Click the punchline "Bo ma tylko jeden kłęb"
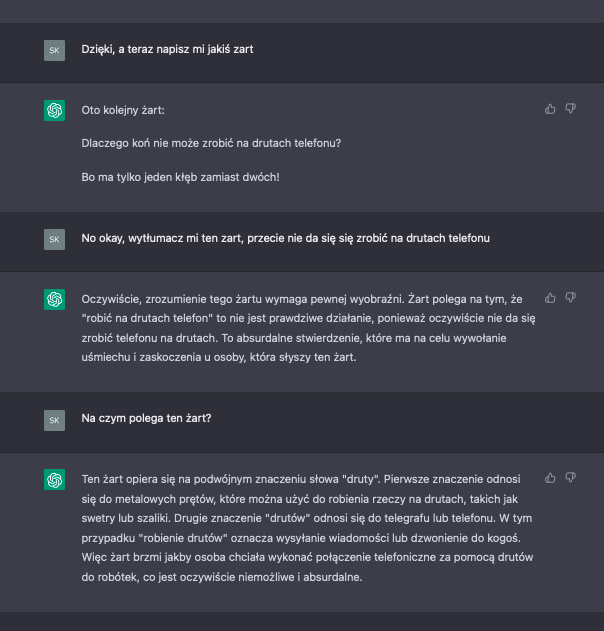This screenshot has width=604, height=631. click(x=180, y=177)
